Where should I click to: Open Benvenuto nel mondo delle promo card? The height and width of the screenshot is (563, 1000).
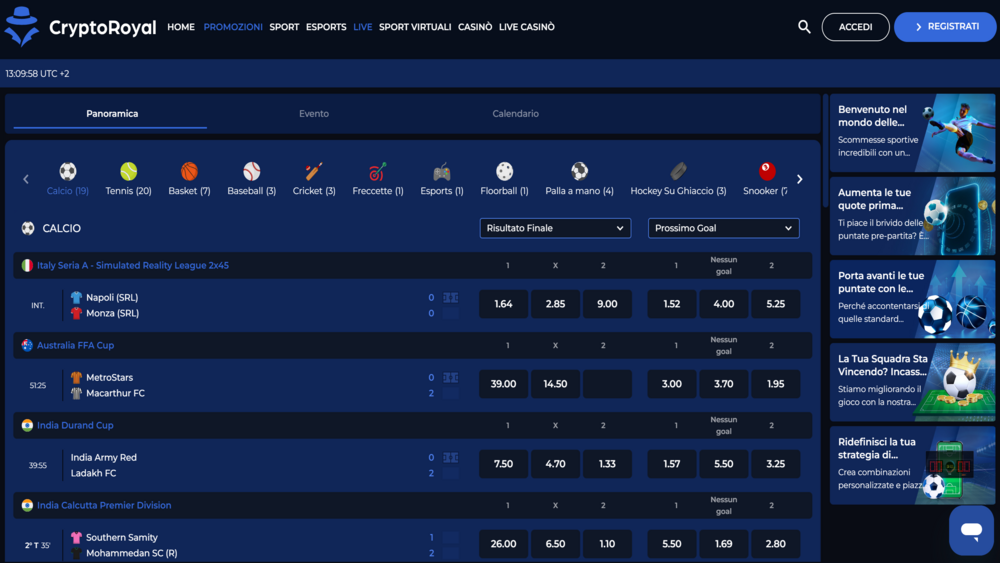(x=912, y=133)
